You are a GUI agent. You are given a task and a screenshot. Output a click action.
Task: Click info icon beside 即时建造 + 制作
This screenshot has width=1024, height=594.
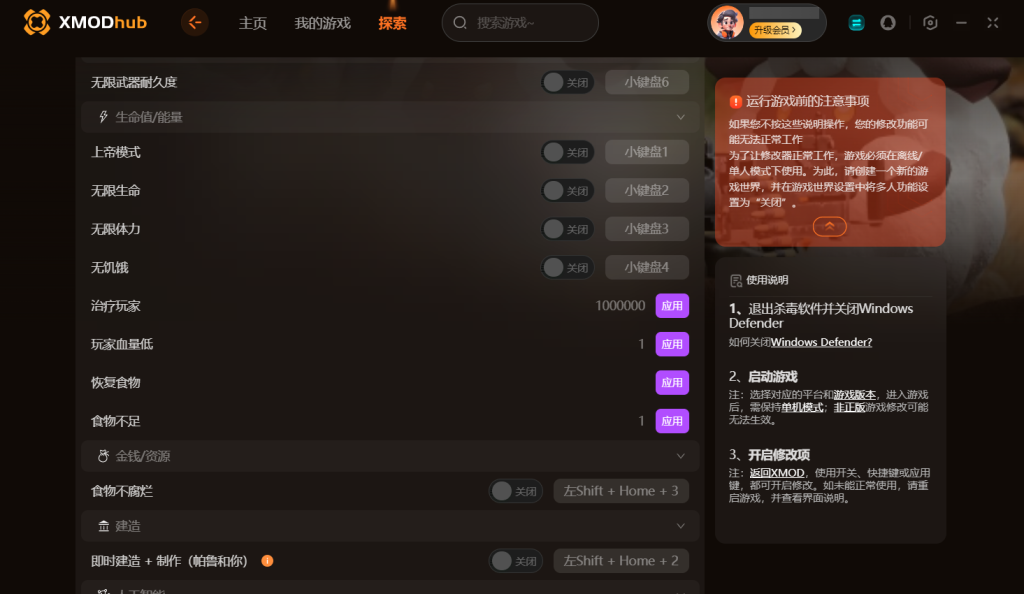tap(267, 561)
